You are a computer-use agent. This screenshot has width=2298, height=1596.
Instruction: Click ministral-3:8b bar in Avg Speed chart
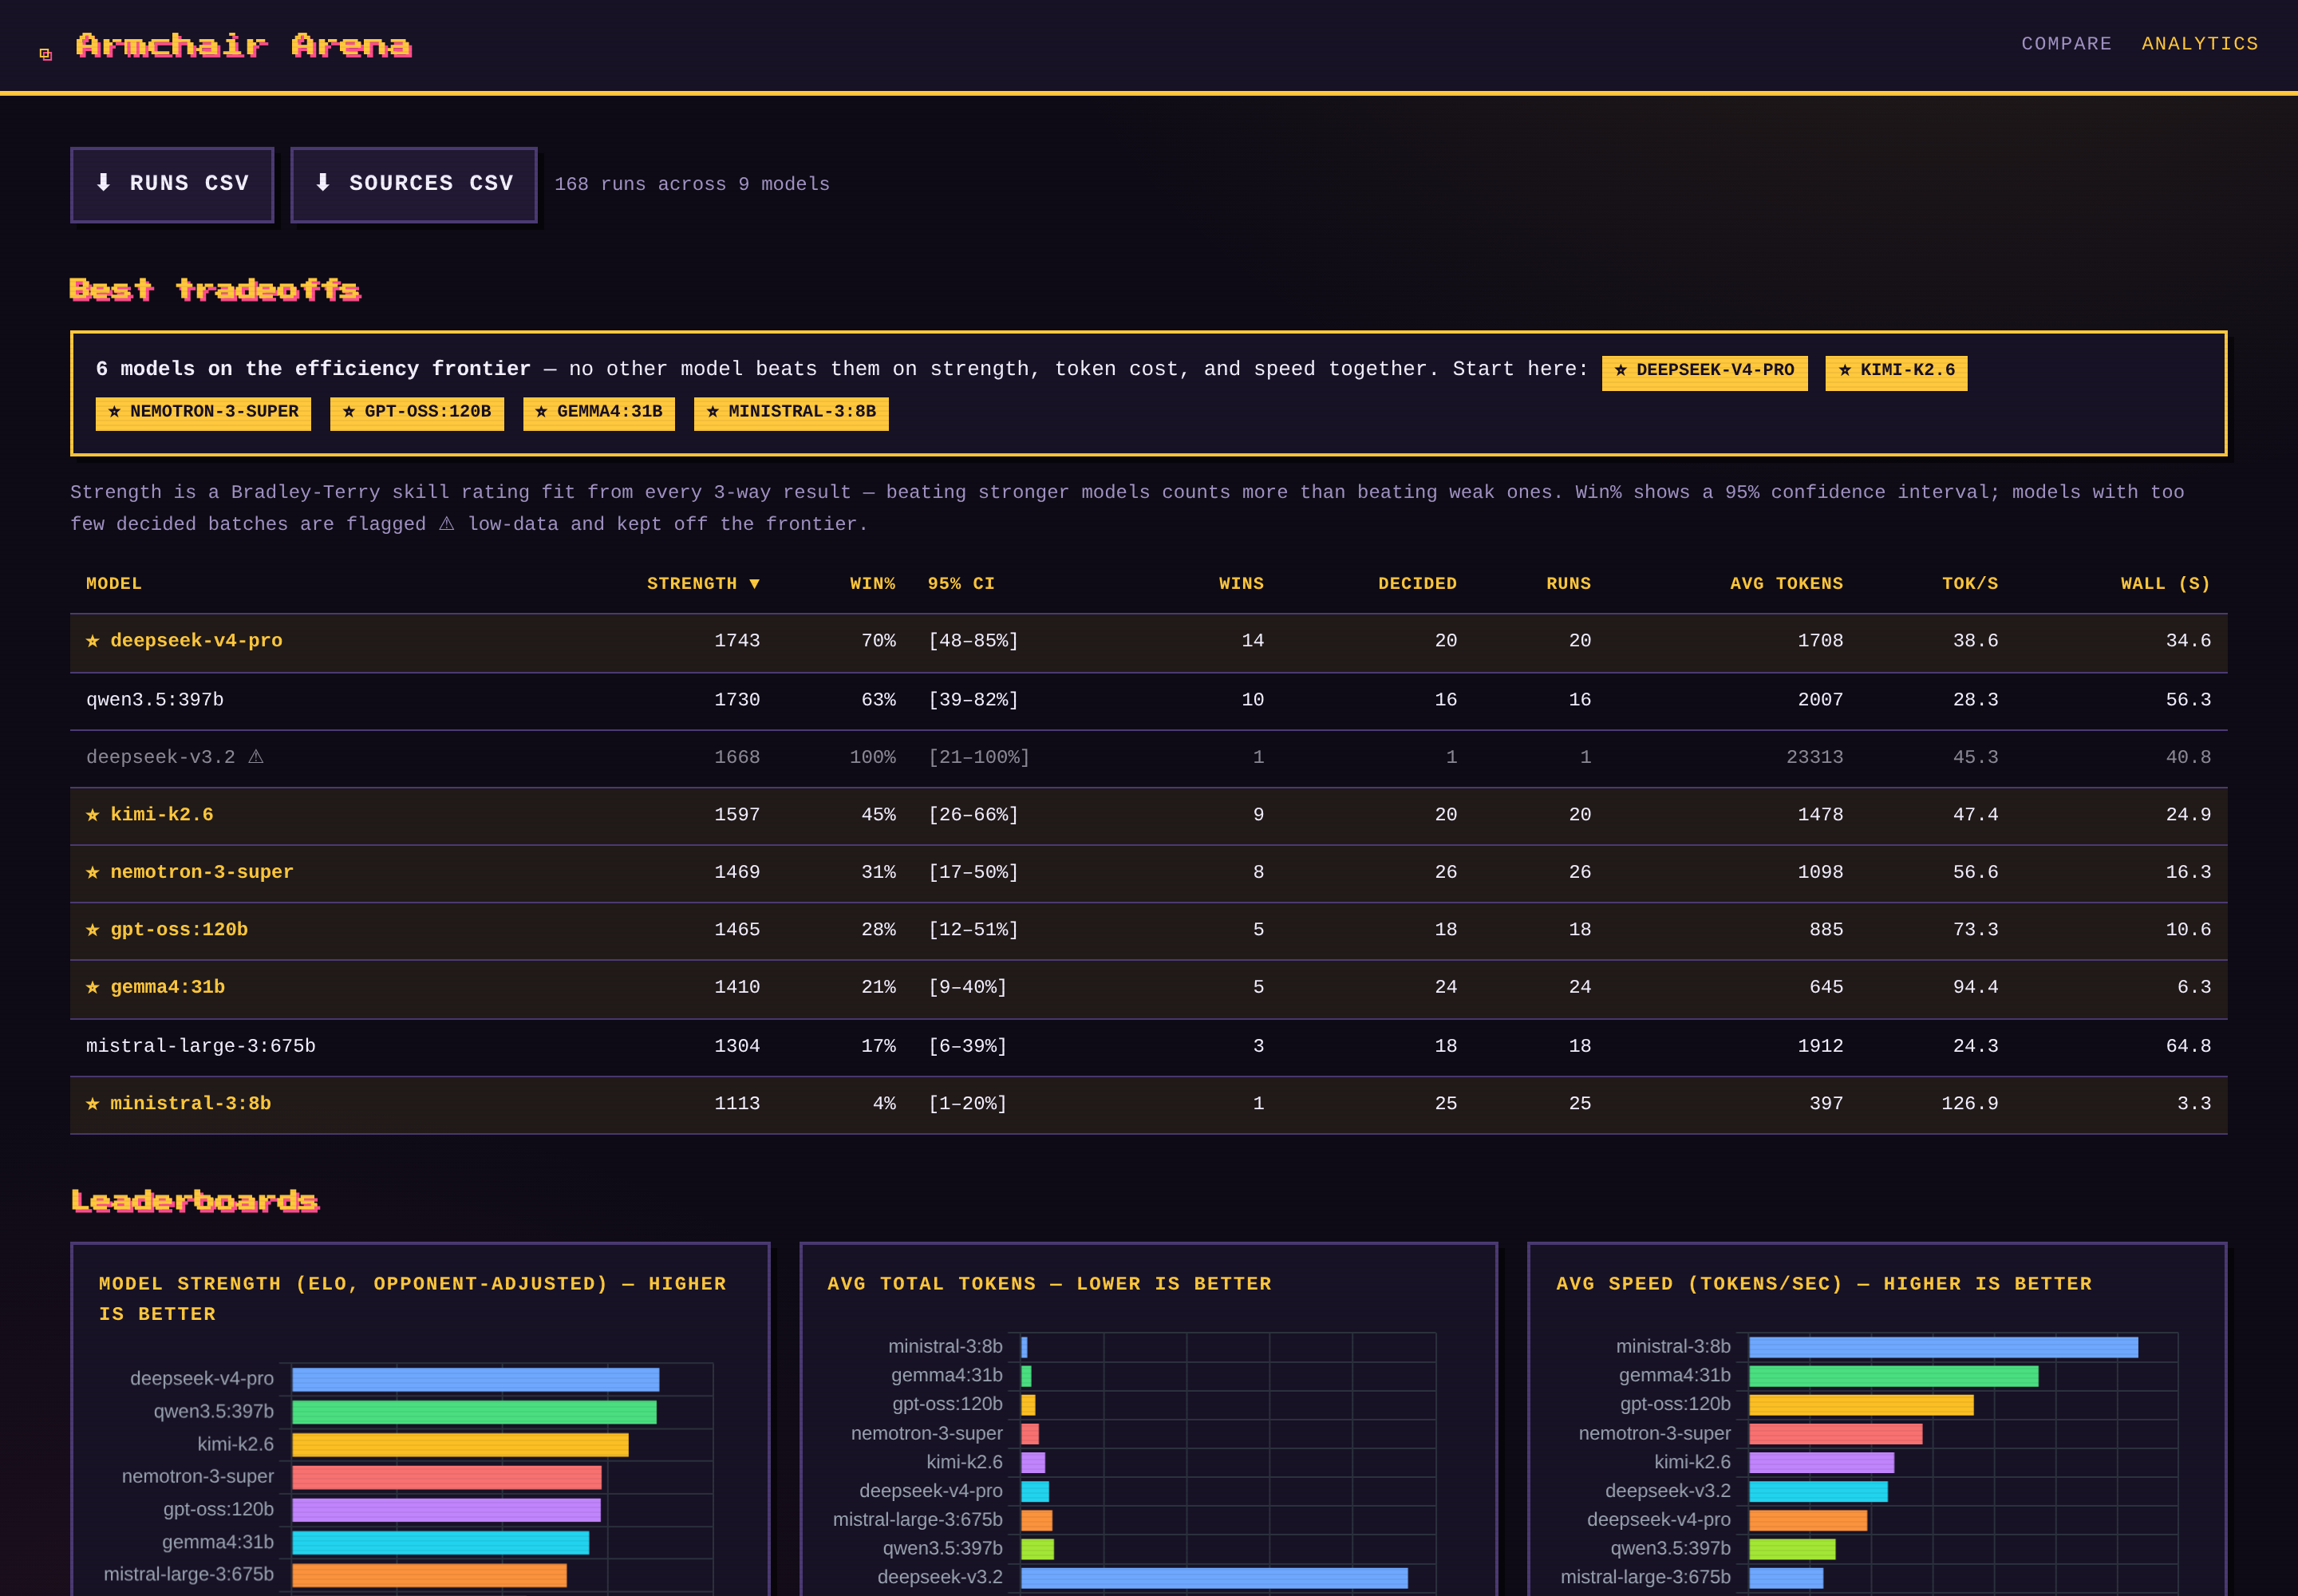point(1943,1347)
